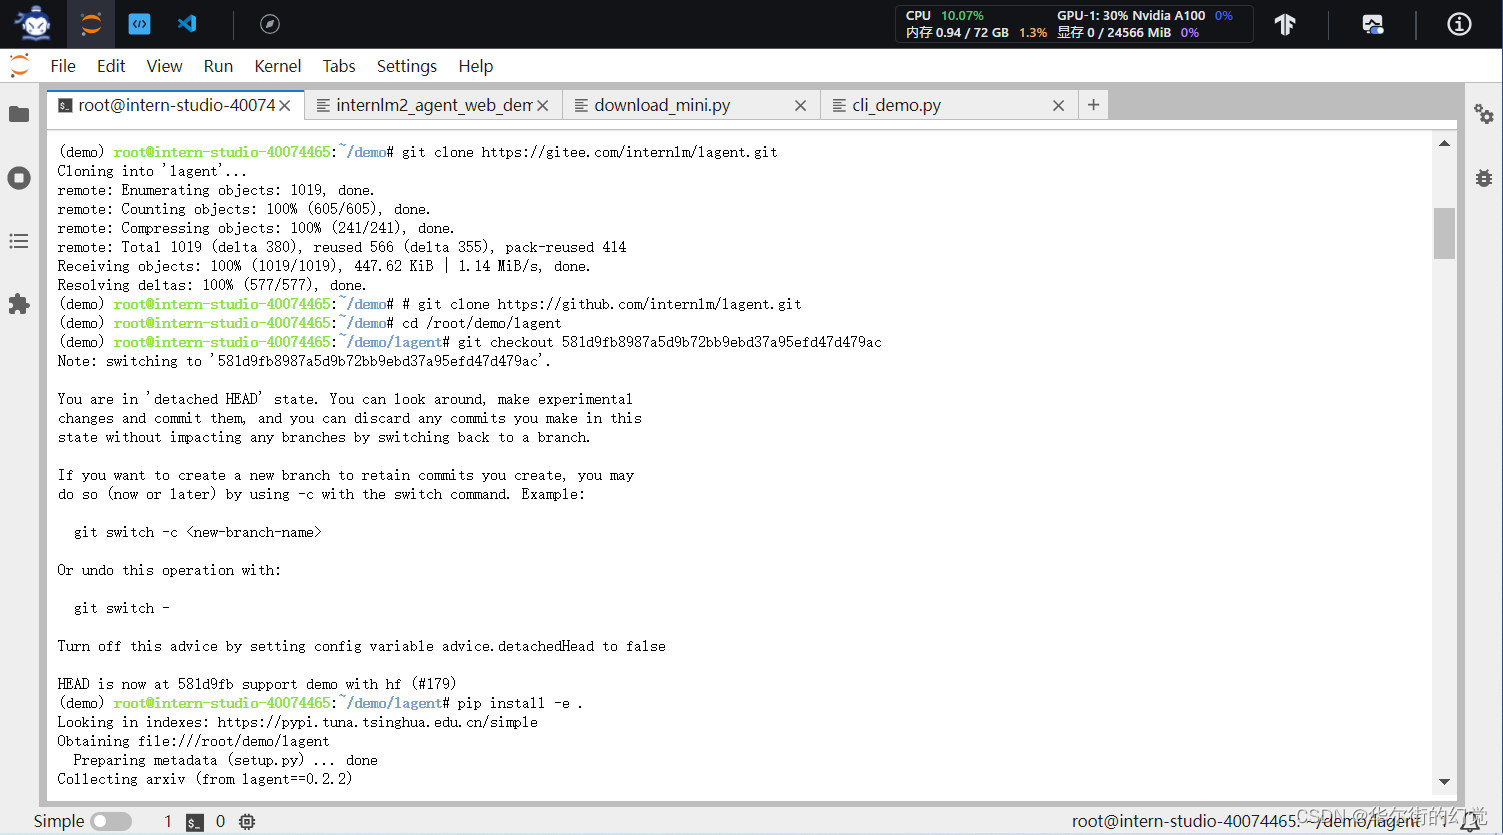Viewport: 1503px width, 835px height.
Task: Open the Property Inspector gears icon
Action: [x=1483, y=114]
